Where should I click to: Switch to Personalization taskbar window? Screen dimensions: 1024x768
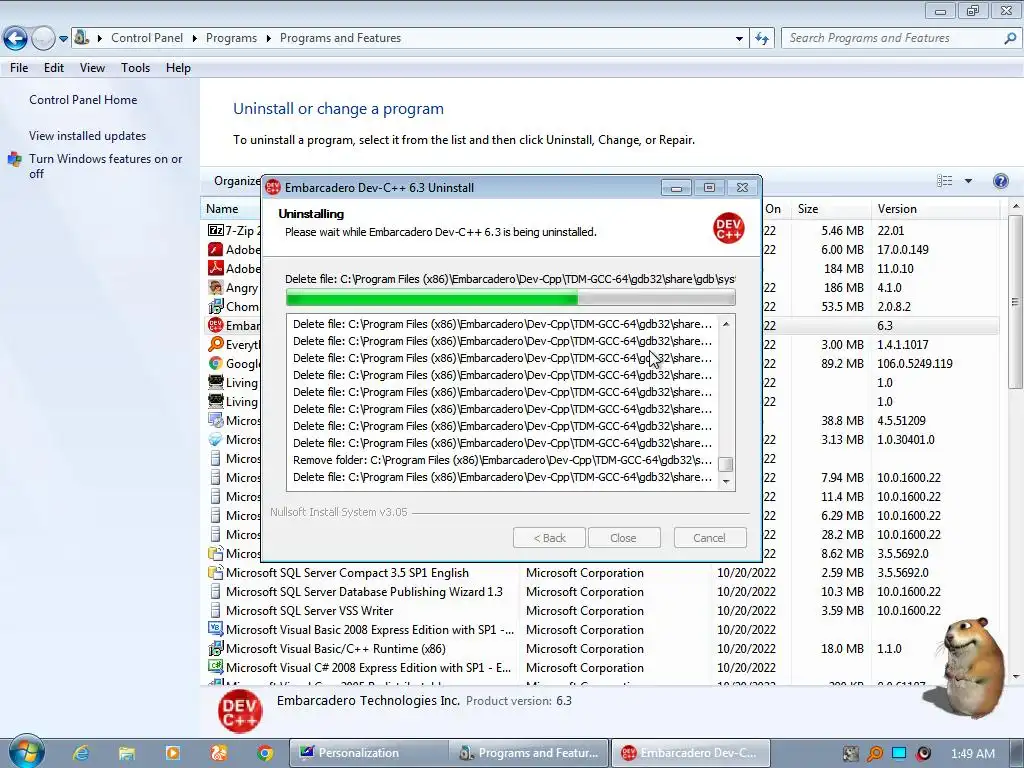point(370,753)
